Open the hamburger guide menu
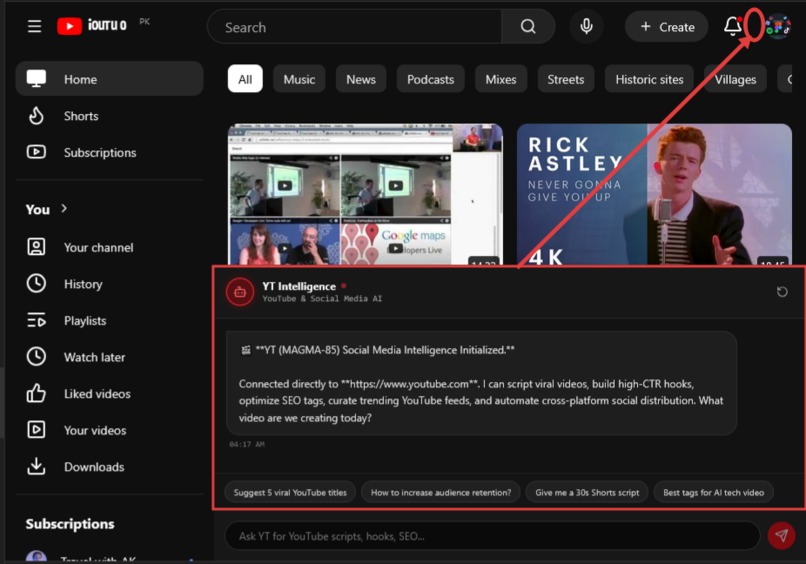The width and height of the screenshot is (806, 564). [x=34, y=26]
